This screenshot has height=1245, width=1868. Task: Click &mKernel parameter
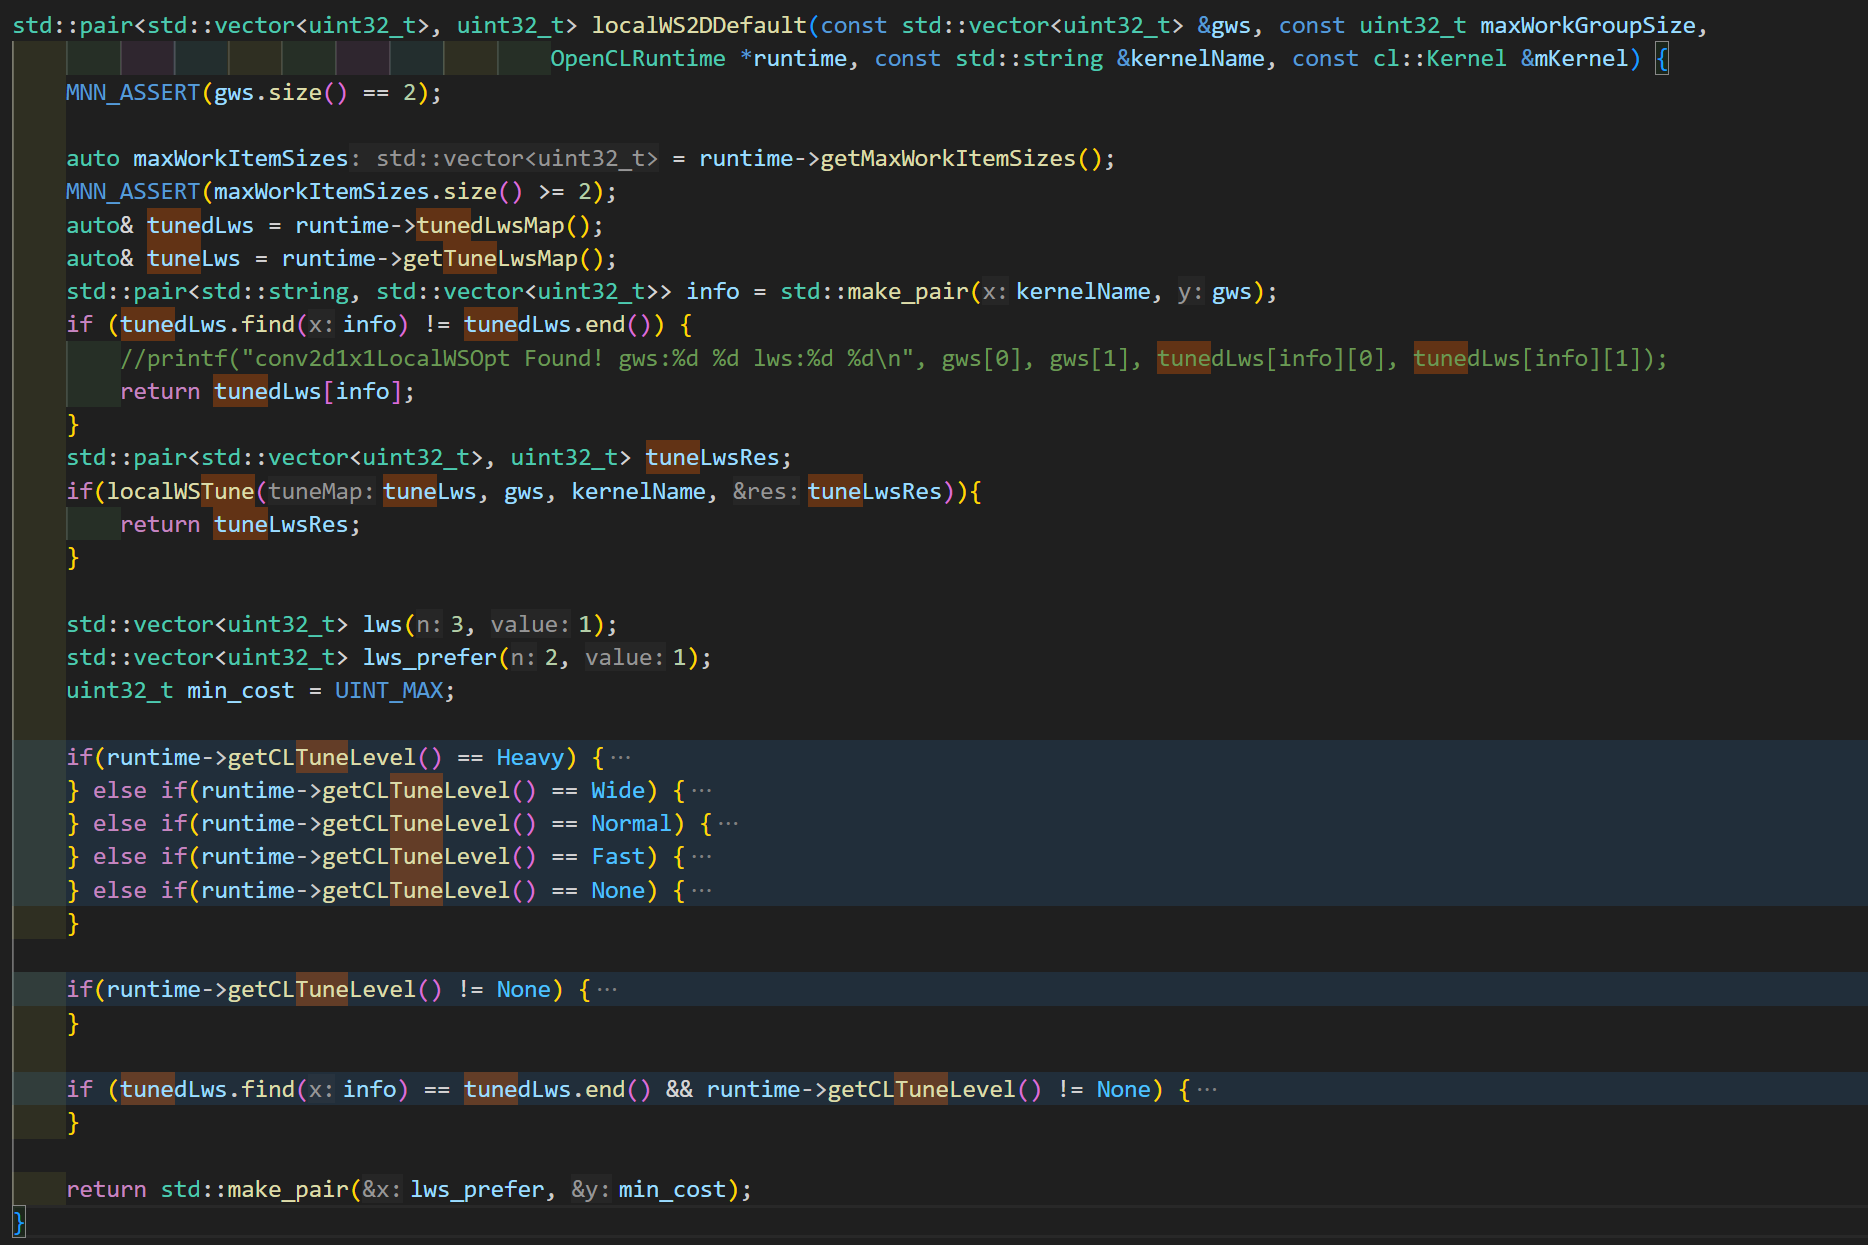(1574, 58)
